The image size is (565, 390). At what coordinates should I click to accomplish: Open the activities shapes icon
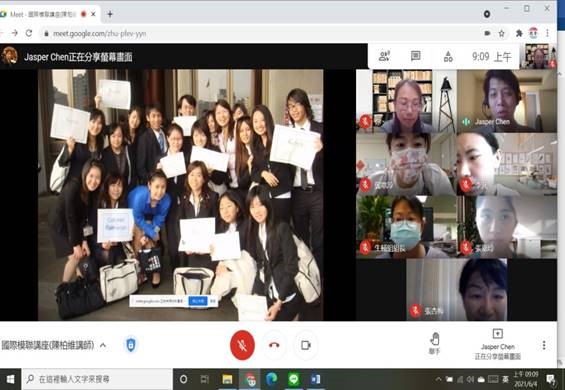pyautogui.click(x=448, y=56)
